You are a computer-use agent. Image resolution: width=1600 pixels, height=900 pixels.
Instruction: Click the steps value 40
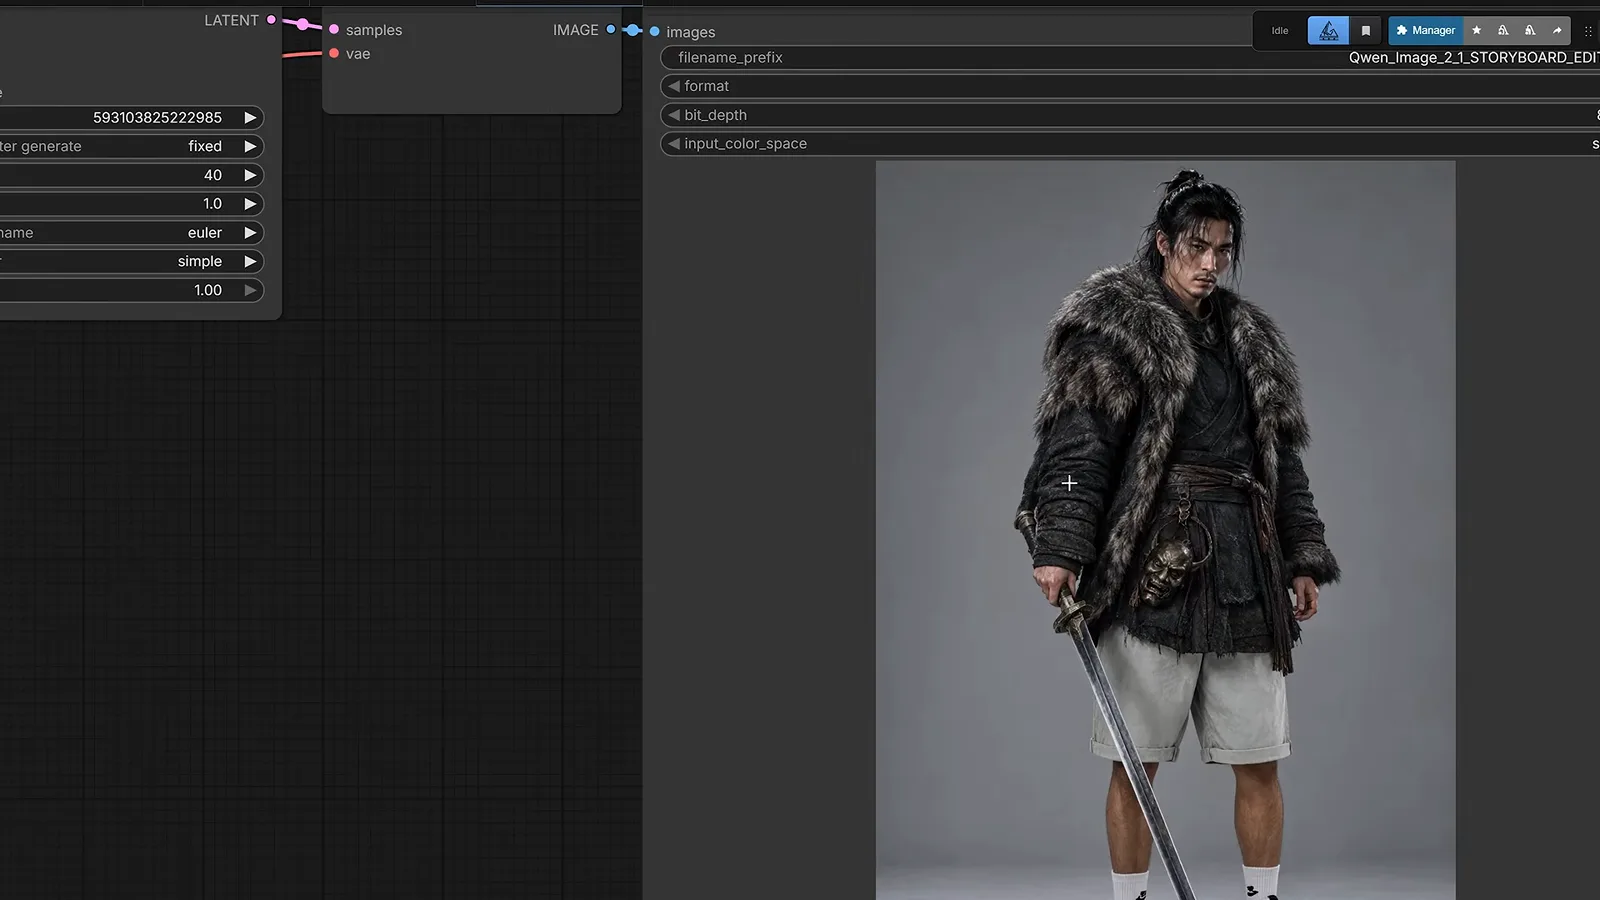click(213, 175)
